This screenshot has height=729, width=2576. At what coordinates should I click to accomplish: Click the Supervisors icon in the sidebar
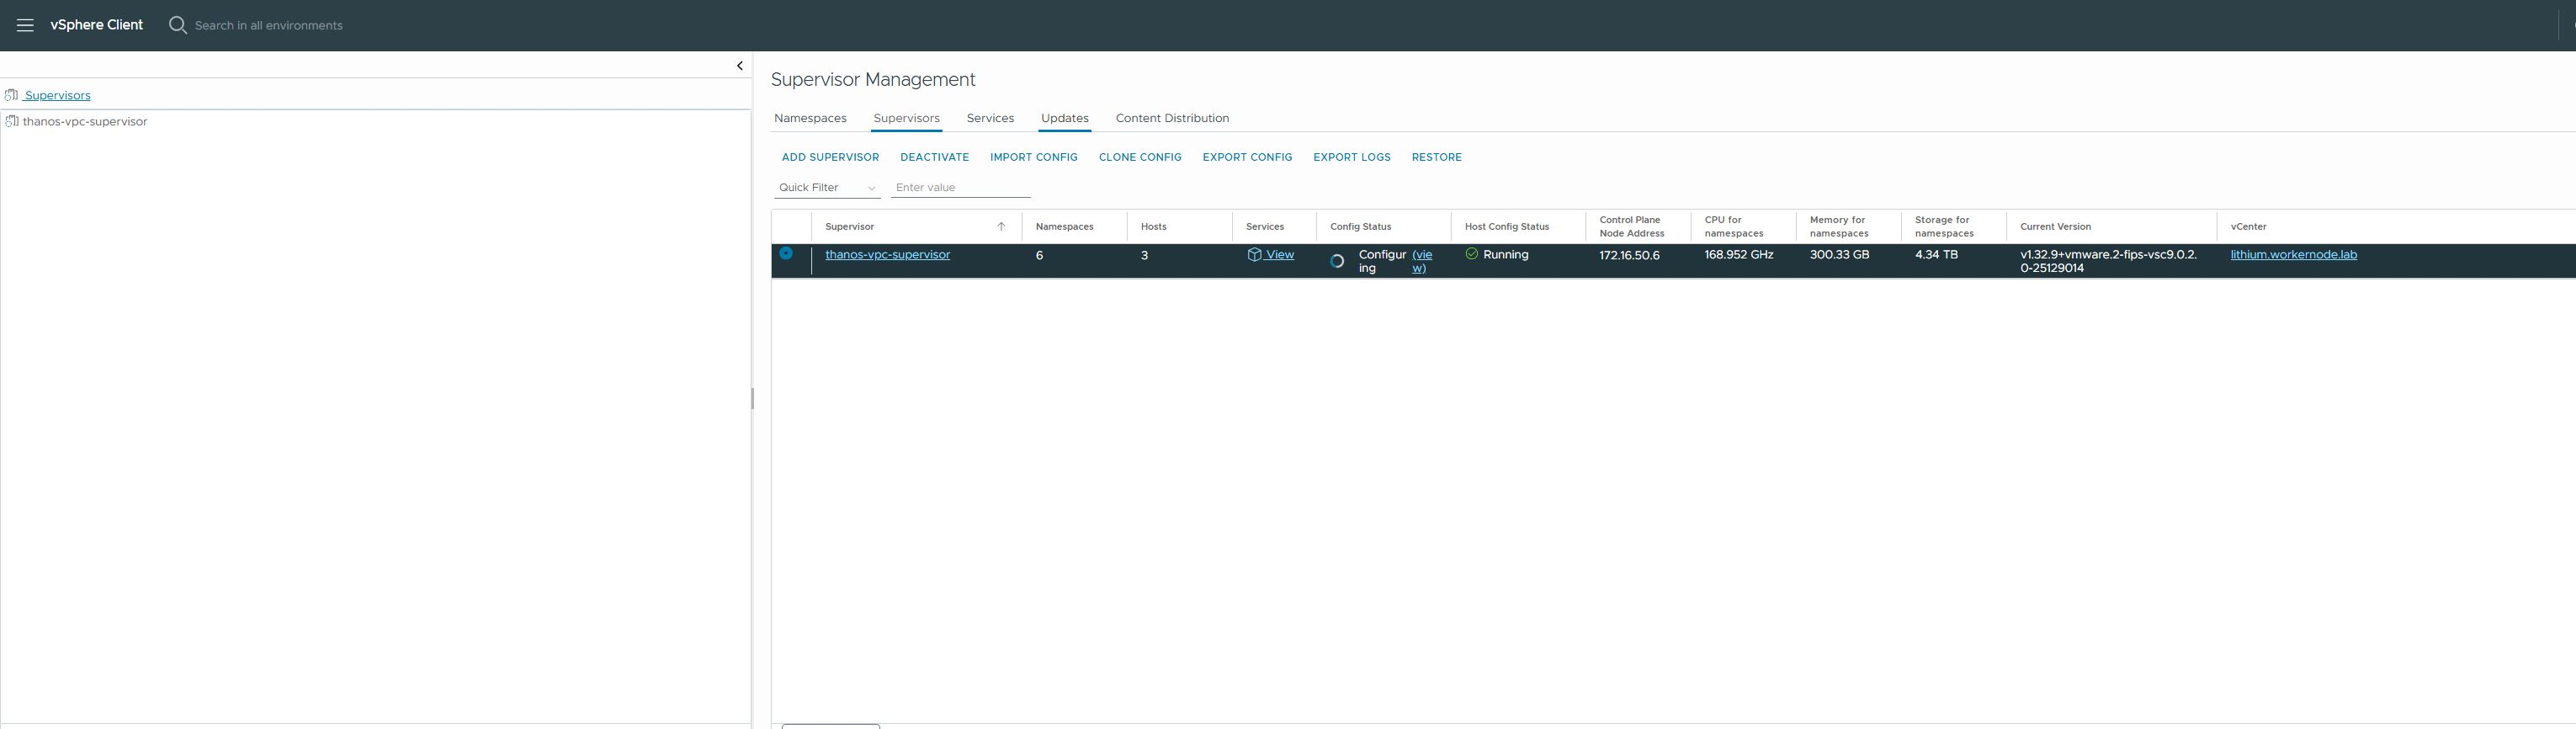coord(12,95)
